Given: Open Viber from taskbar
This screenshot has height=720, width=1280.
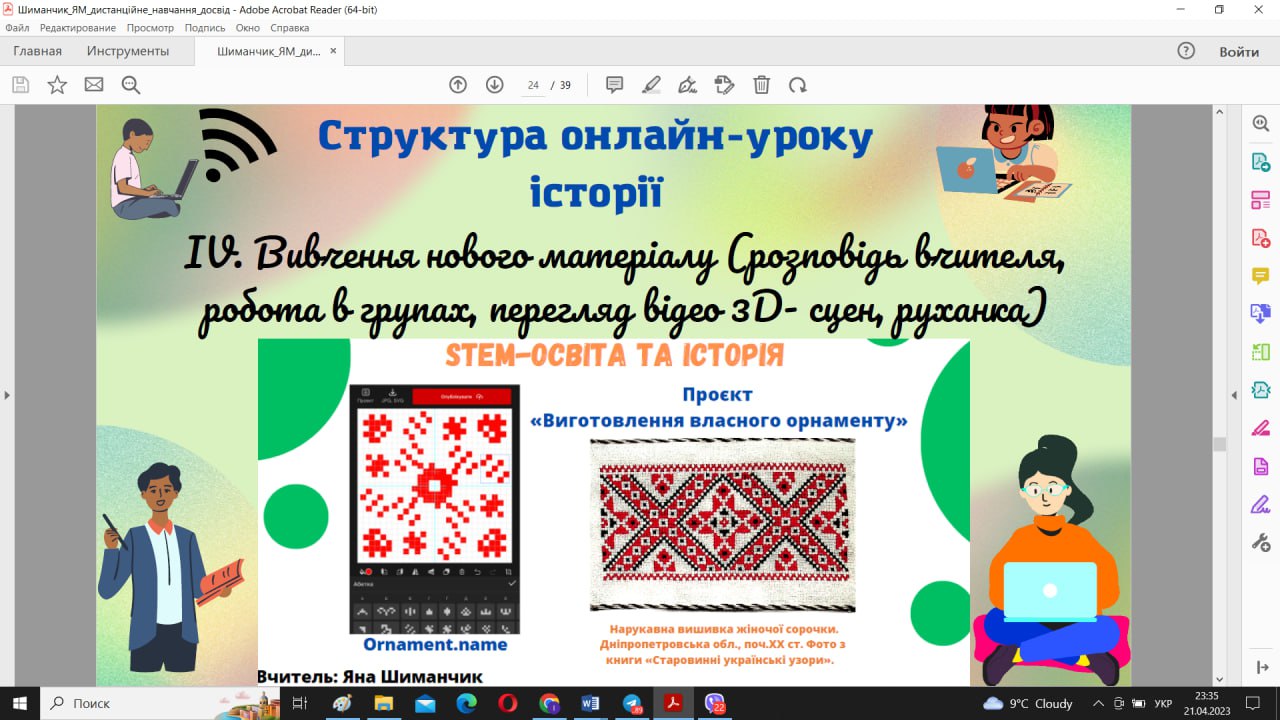Looking at the screenshot, I should coord(714,703).
